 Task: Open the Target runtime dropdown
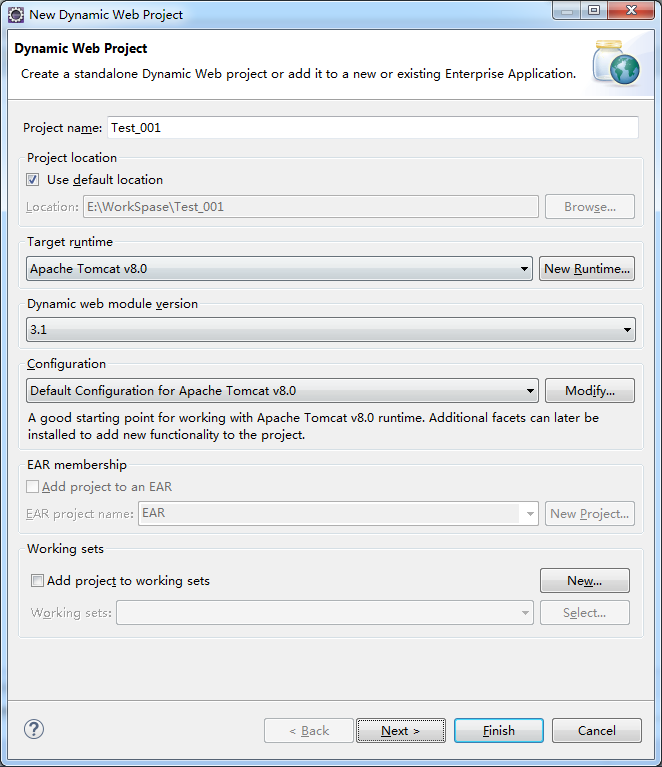pyautogui.click(x=279, y=269)
